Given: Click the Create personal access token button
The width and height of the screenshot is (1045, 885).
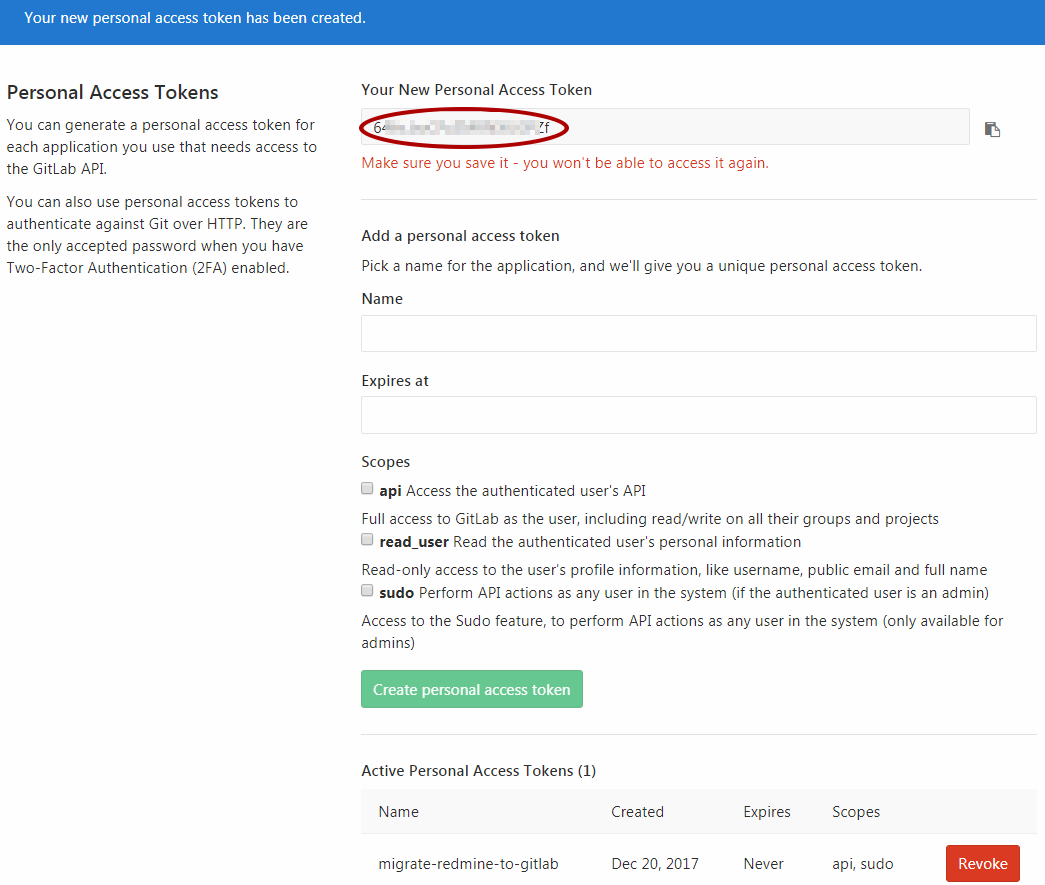Looking at the screenshot, I should pos(471,688).
